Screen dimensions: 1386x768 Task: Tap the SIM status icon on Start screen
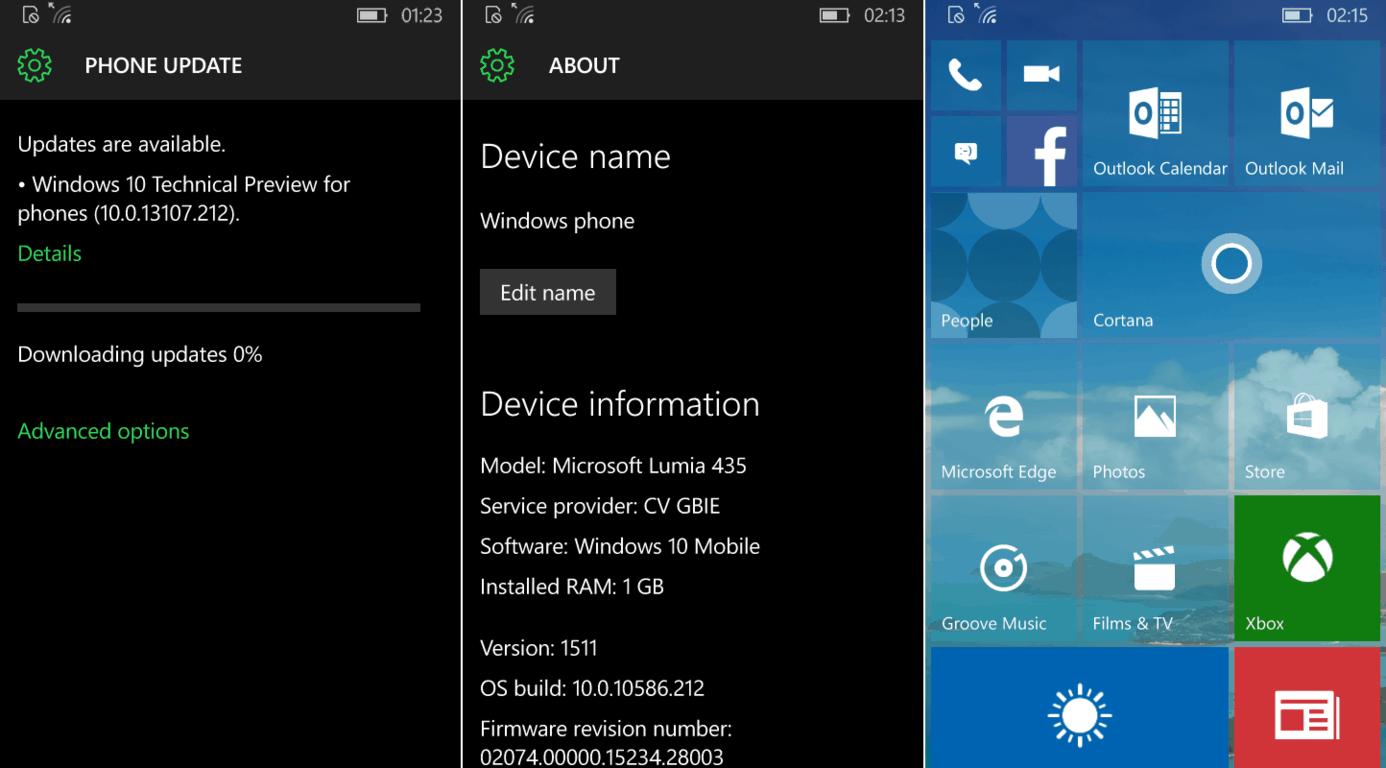[956, 15]
